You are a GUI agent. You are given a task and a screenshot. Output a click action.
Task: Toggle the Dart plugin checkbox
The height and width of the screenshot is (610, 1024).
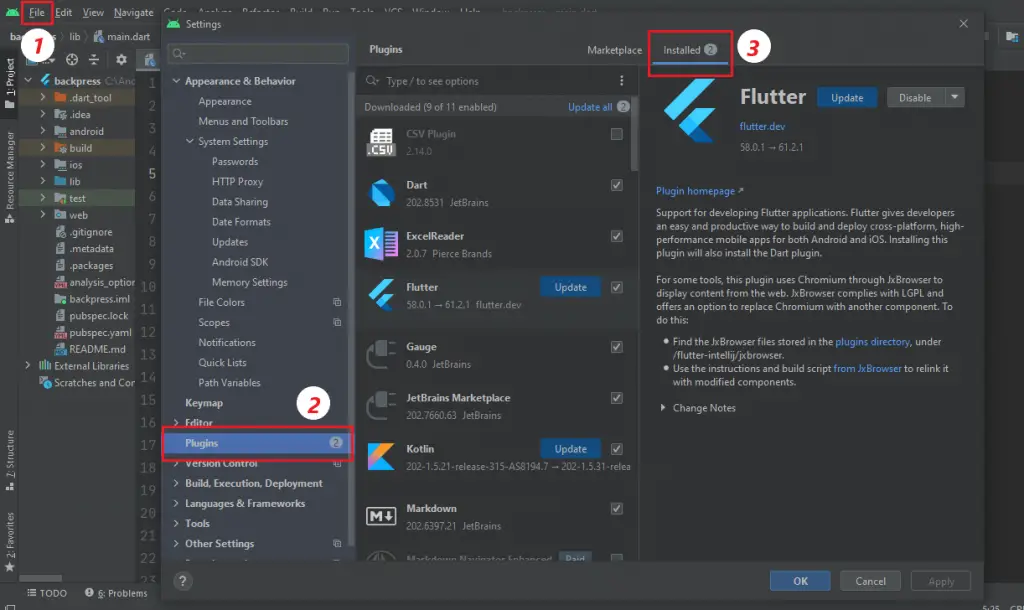coord(616,185)
